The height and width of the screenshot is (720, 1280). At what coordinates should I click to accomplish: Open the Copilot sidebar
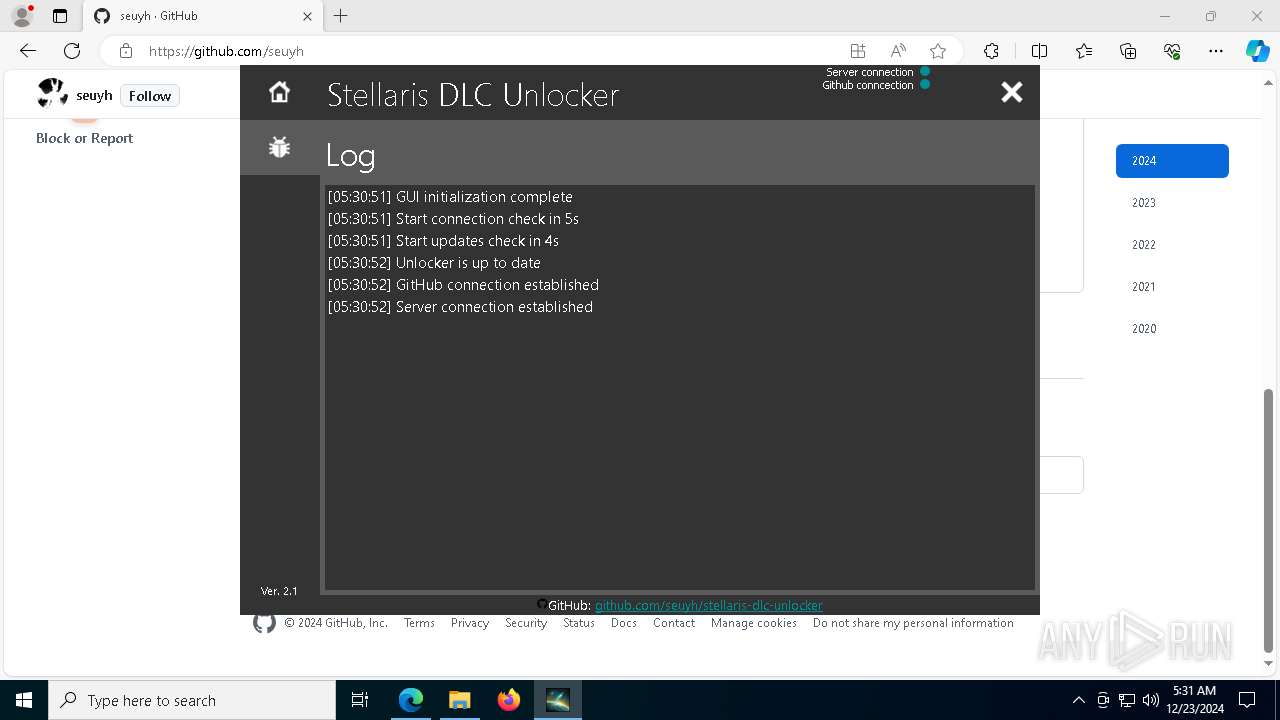(1257, 51)
